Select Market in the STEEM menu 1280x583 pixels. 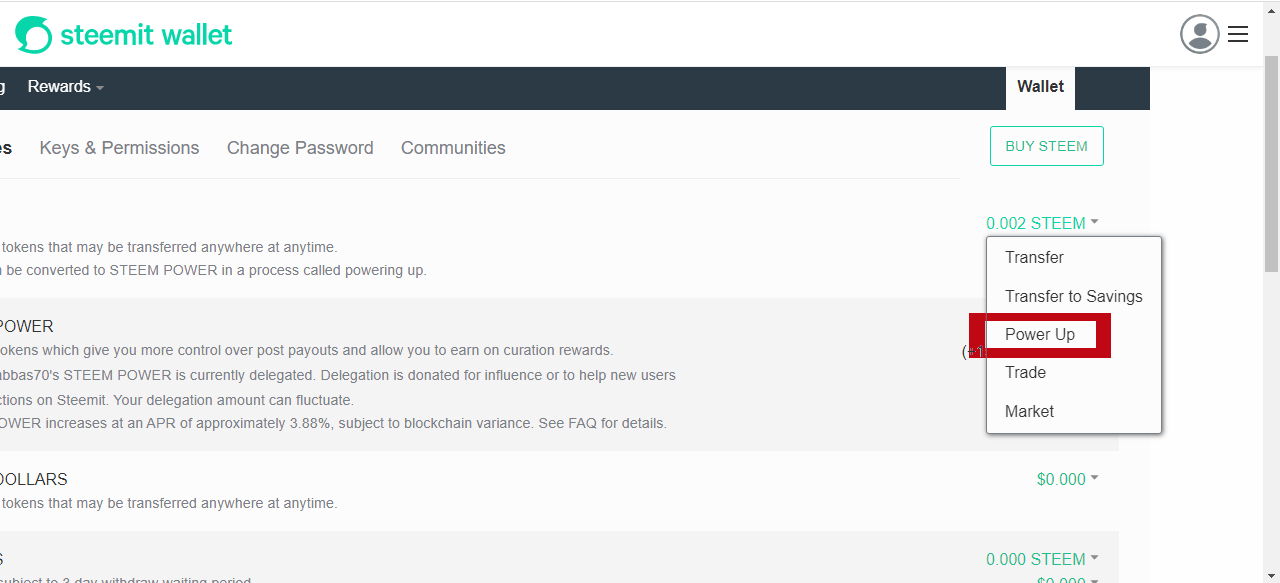point(1074,411)
